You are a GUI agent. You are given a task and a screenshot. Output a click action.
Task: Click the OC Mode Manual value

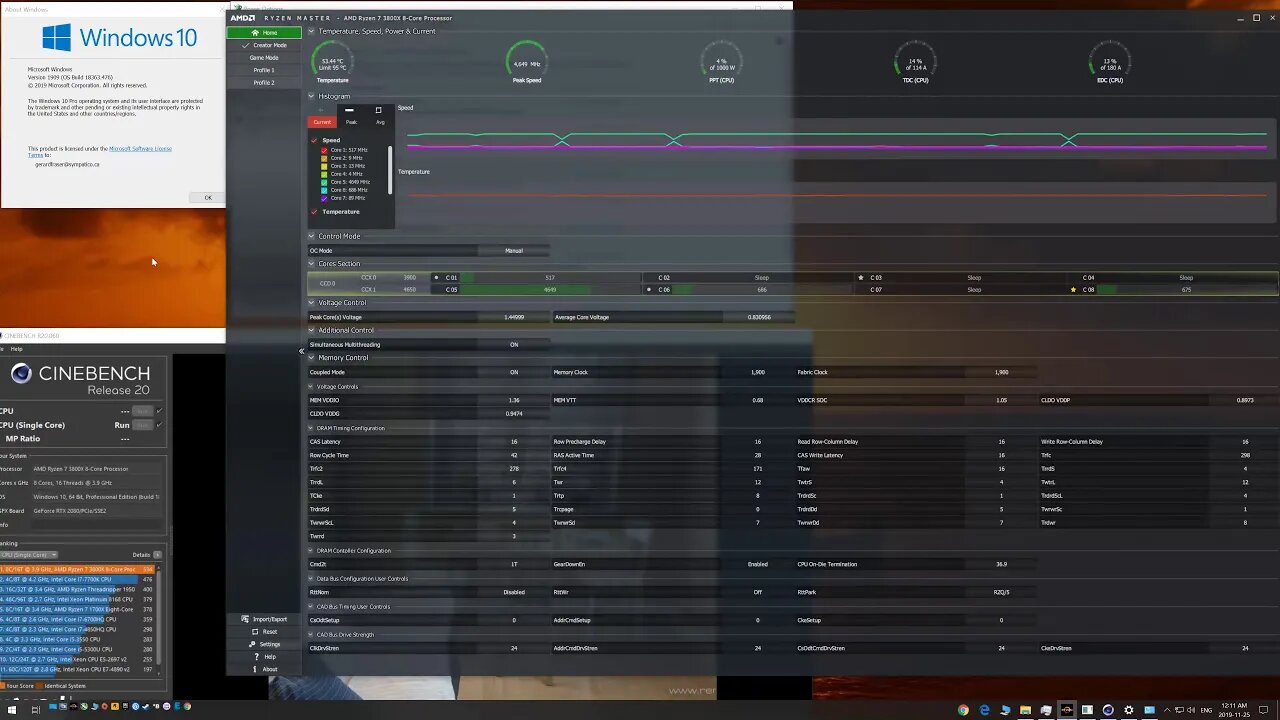tap(514, 250)
